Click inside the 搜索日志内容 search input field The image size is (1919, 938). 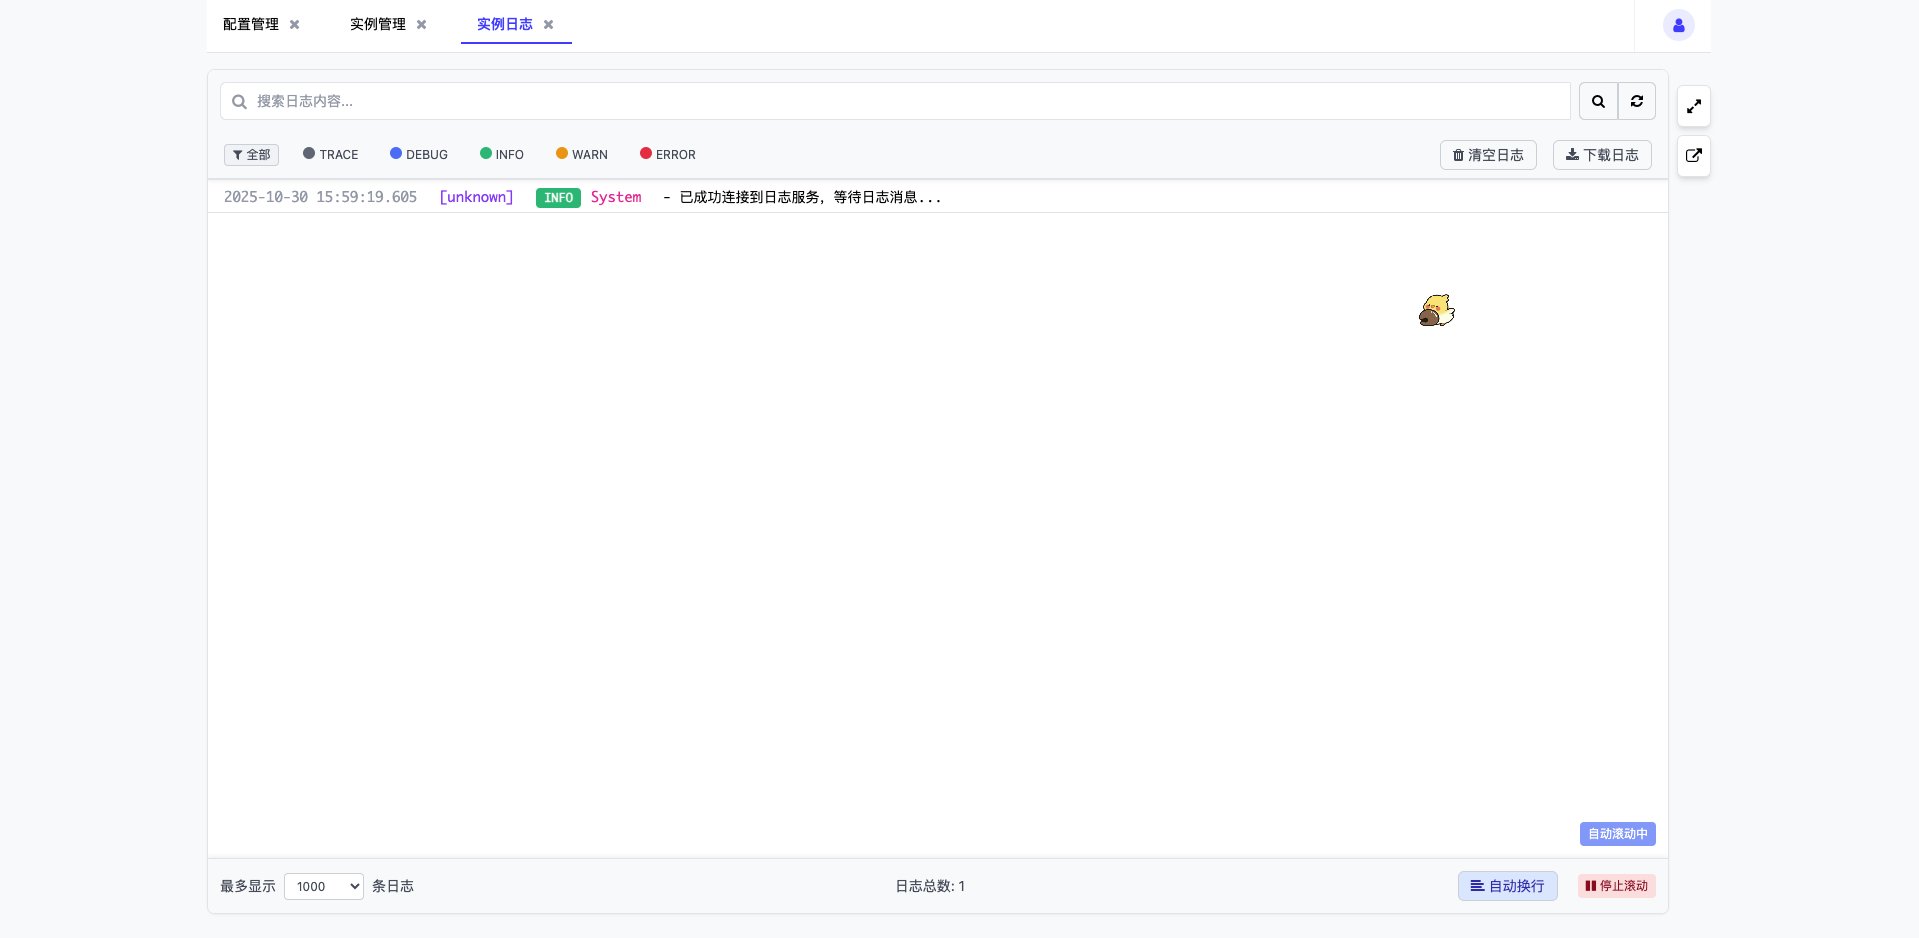pos(700,101)
